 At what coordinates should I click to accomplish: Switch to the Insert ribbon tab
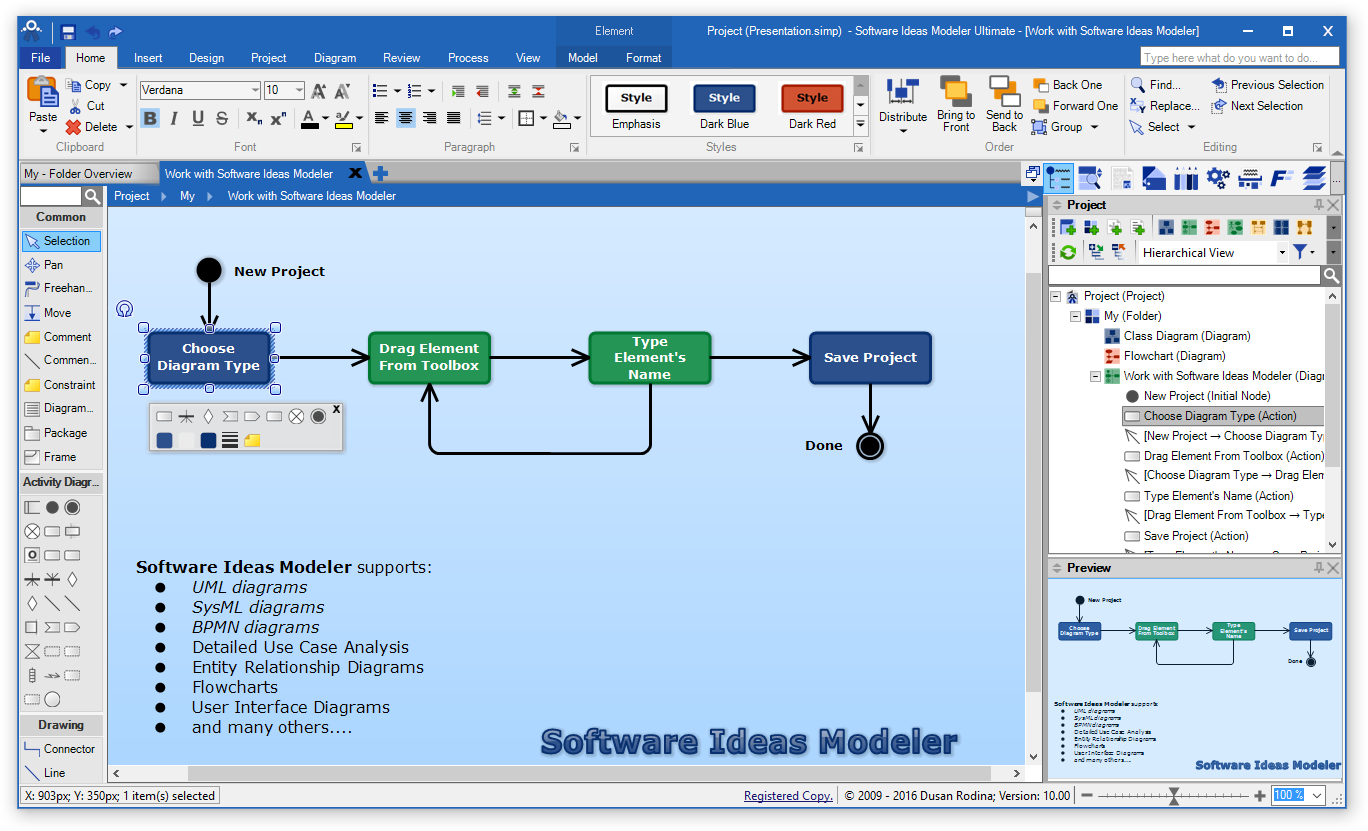click(x=148, y=58)
